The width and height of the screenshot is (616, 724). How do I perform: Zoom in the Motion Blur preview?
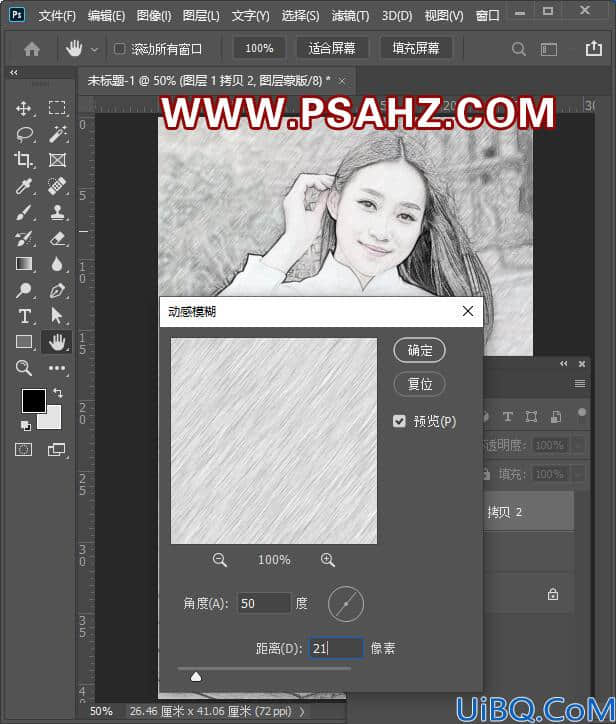327,560
